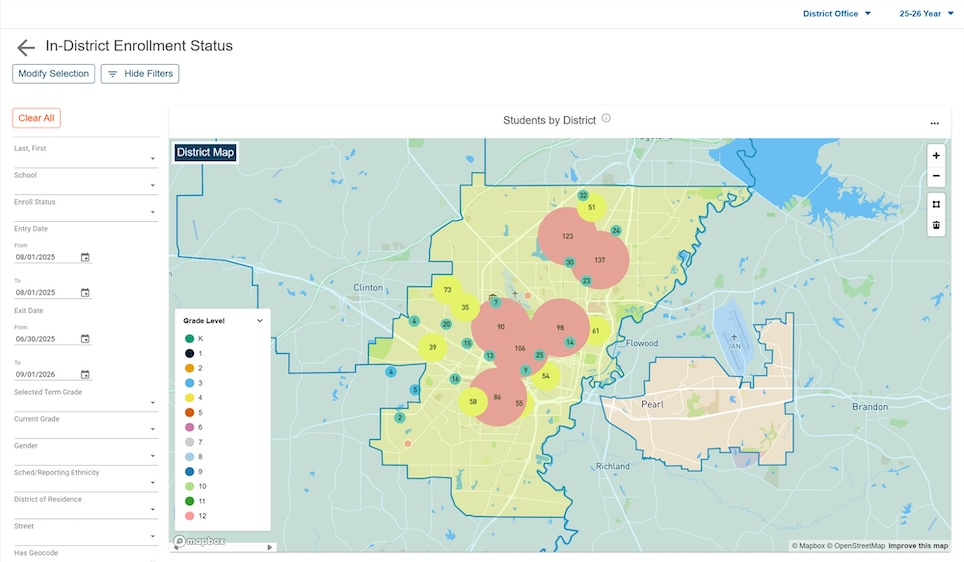Click the trash delete icon on map
Viewport: 964px width, 562px height.
(x=936, y=225)
